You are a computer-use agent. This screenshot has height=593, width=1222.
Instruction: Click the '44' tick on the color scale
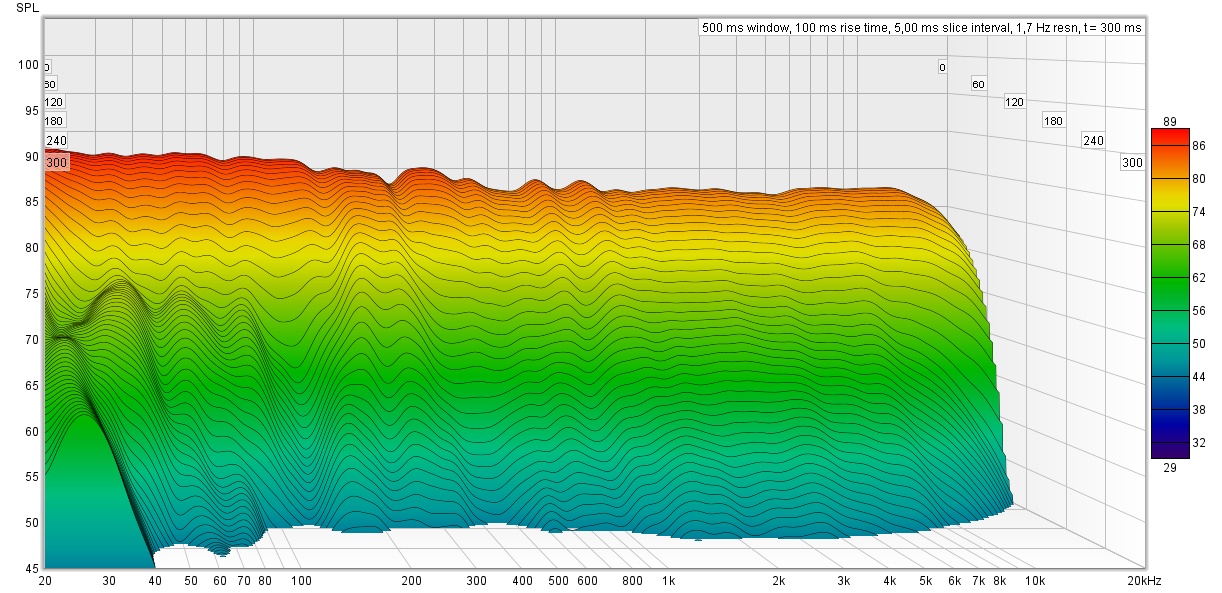1198,376
